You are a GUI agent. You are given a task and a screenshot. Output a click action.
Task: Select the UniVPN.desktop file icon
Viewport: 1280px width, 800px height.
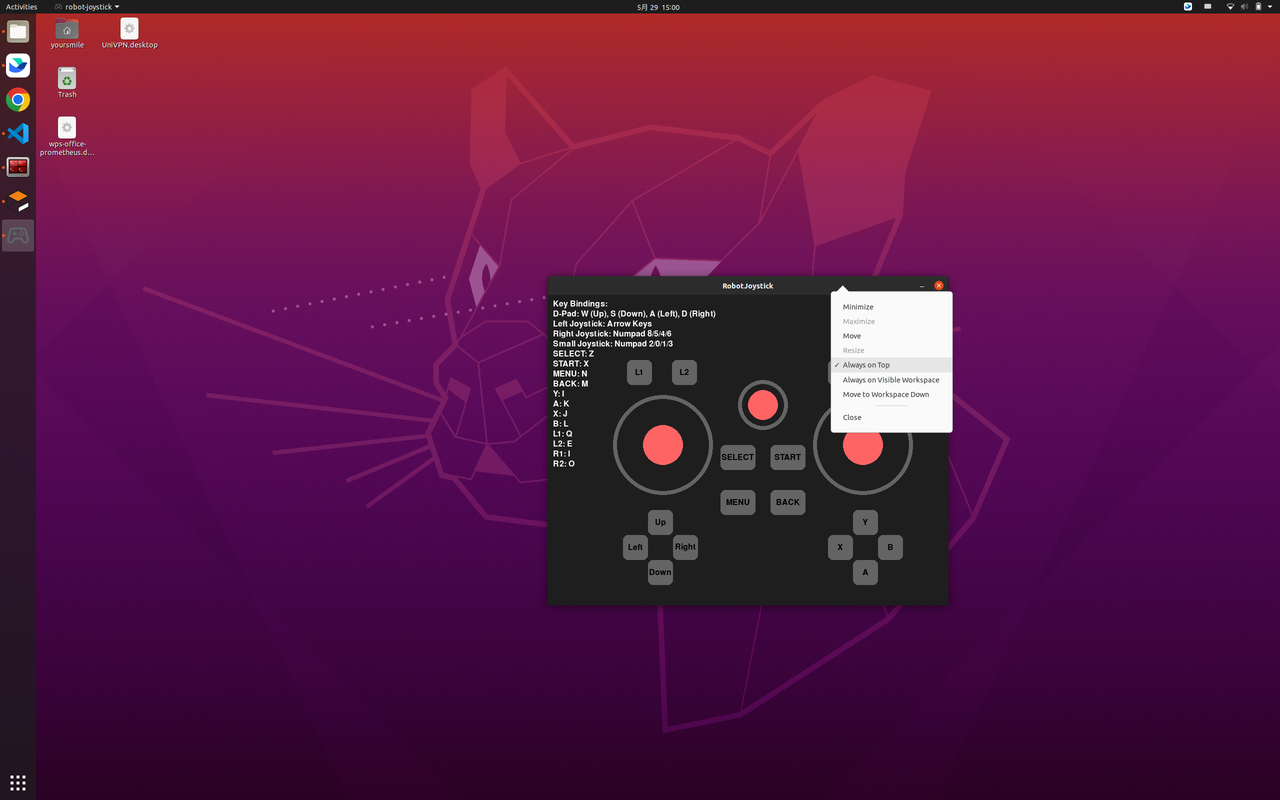click(129, 33)
